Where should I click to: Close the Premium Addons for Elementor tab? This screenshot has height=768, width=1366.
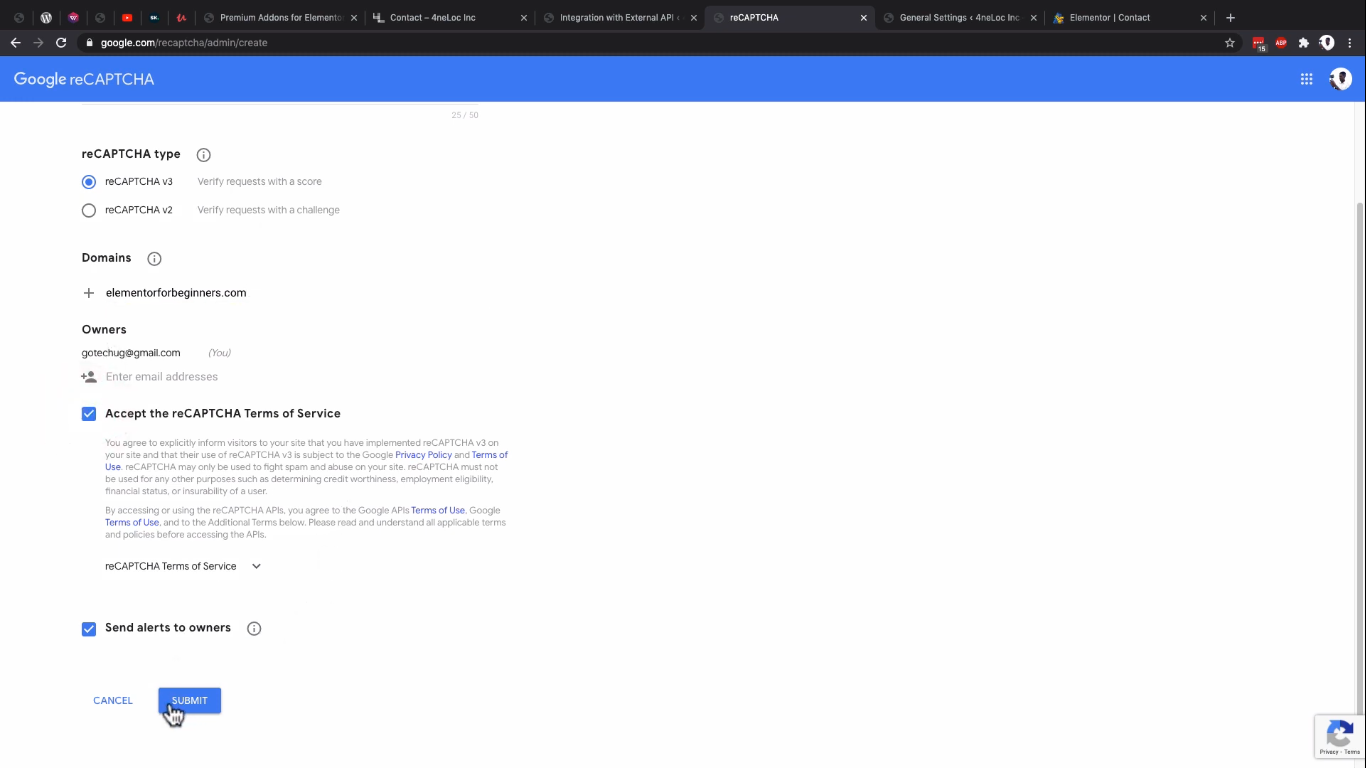pyautogui.click(x=354, y=18)
